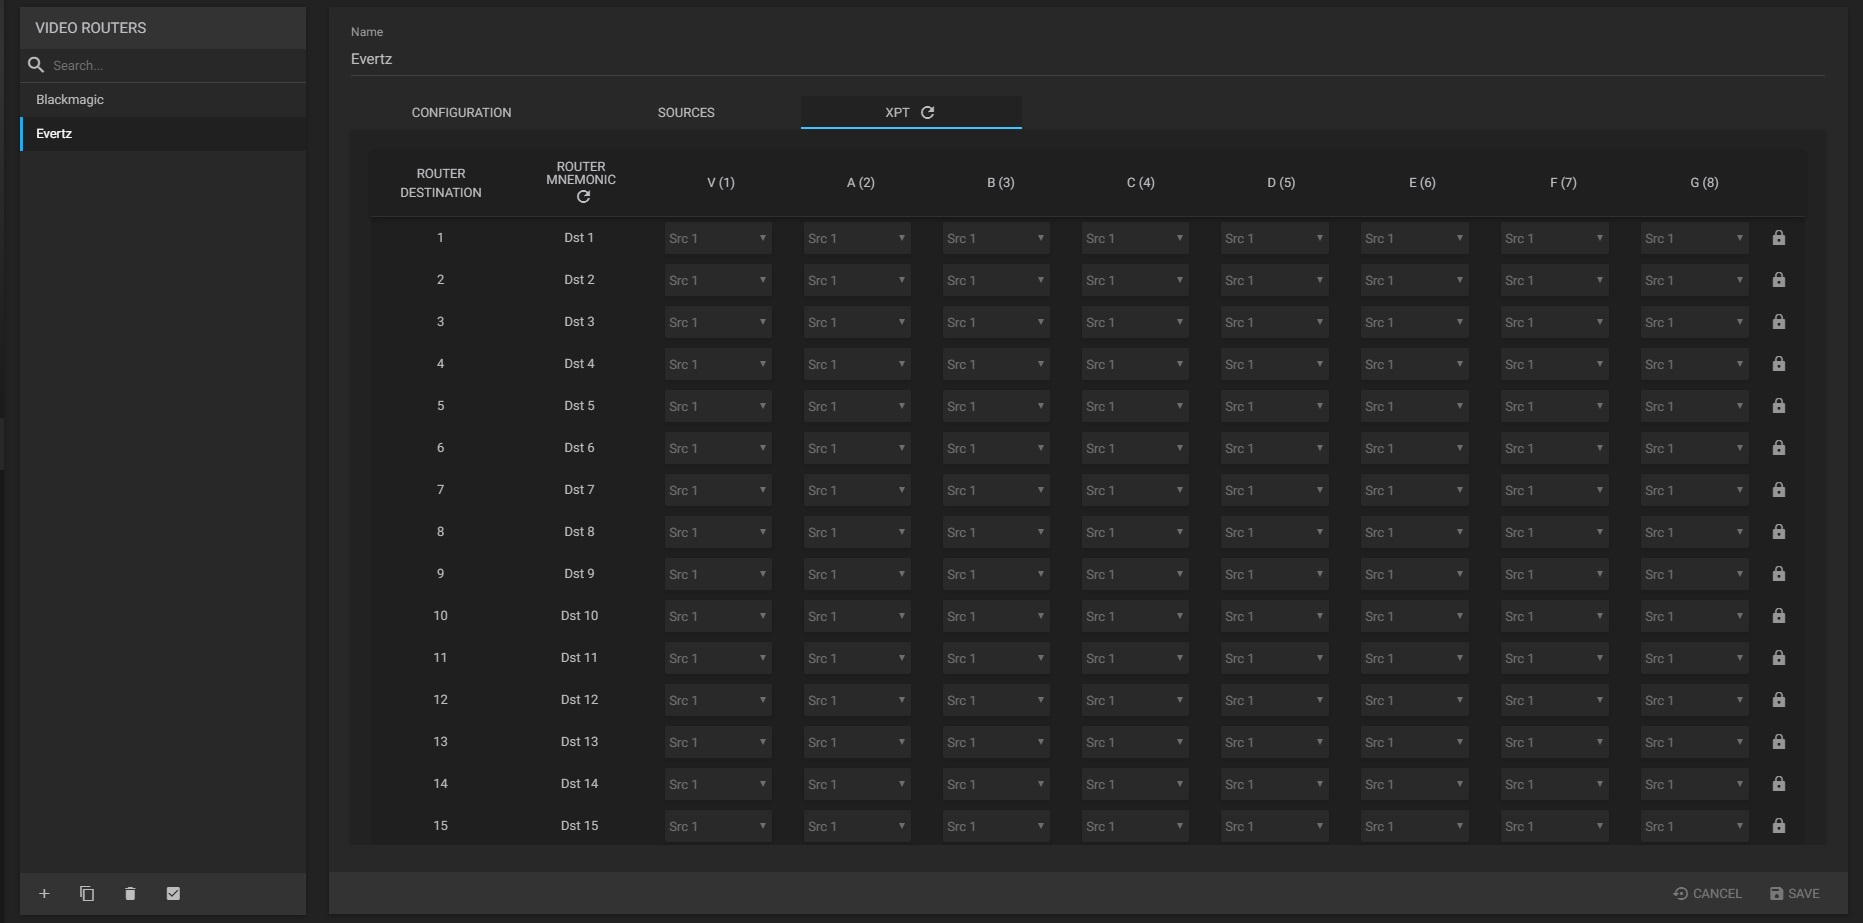Viewport: 1863px width, 923px height.
Task: Click lock icon on Dst 11 row
Action: [1778, 658]
